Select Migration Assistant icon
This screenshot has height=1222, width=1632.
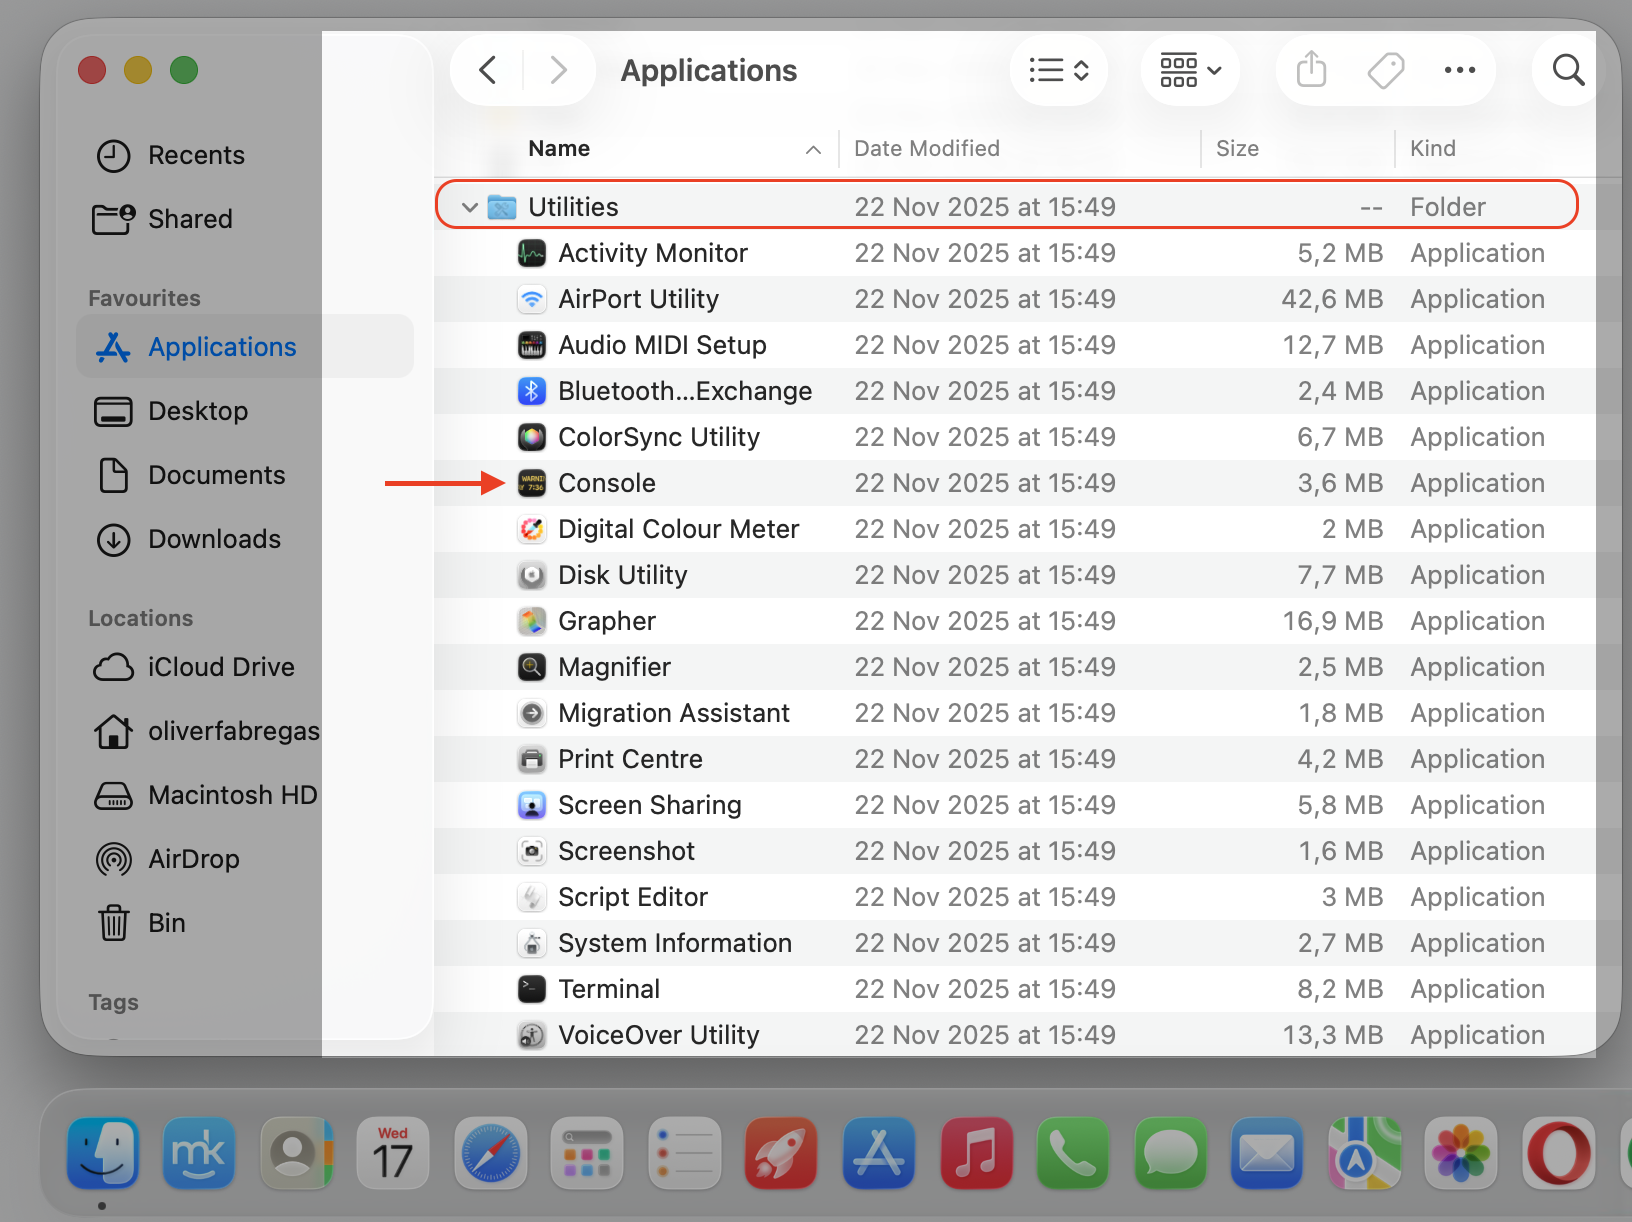coord(532,713)
